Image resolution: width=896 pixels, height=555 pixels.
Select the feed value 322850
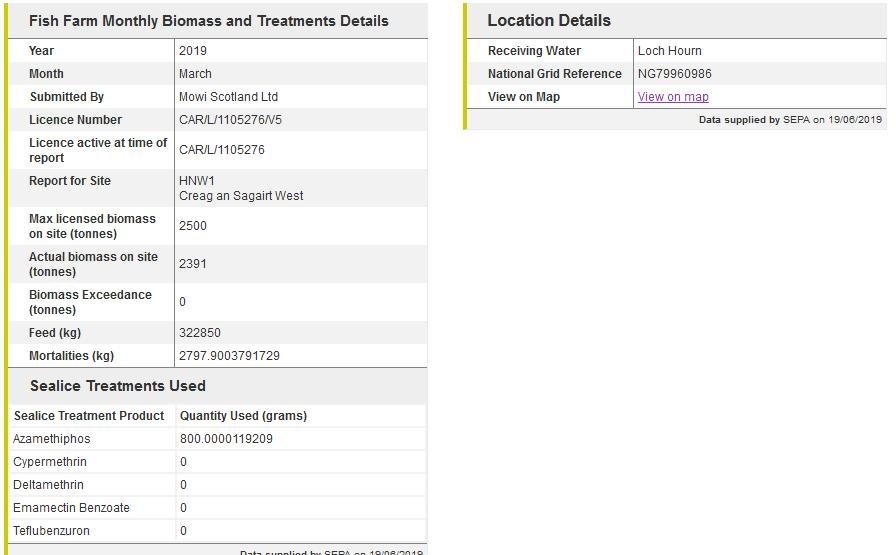click(x=200, y=333)
